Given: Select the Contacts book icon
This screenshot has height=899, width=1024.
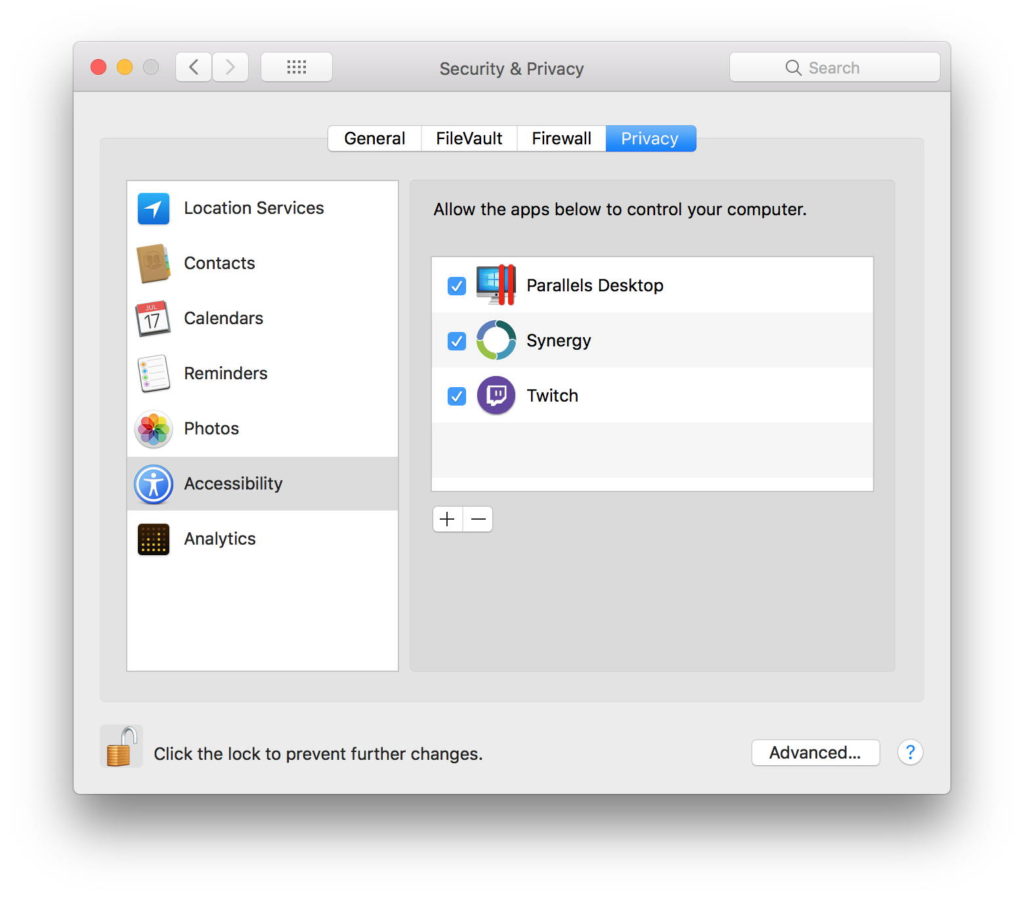Looking at the screenshot, I should tap(153, 264).
